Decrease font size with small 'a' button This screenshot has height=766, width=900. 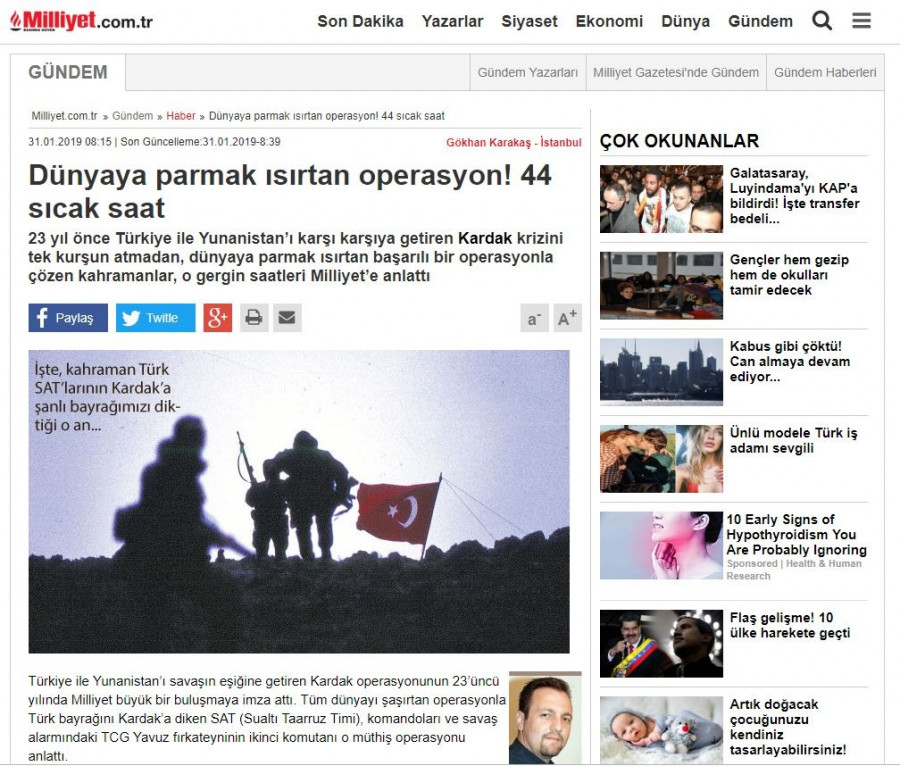(534, 319)
